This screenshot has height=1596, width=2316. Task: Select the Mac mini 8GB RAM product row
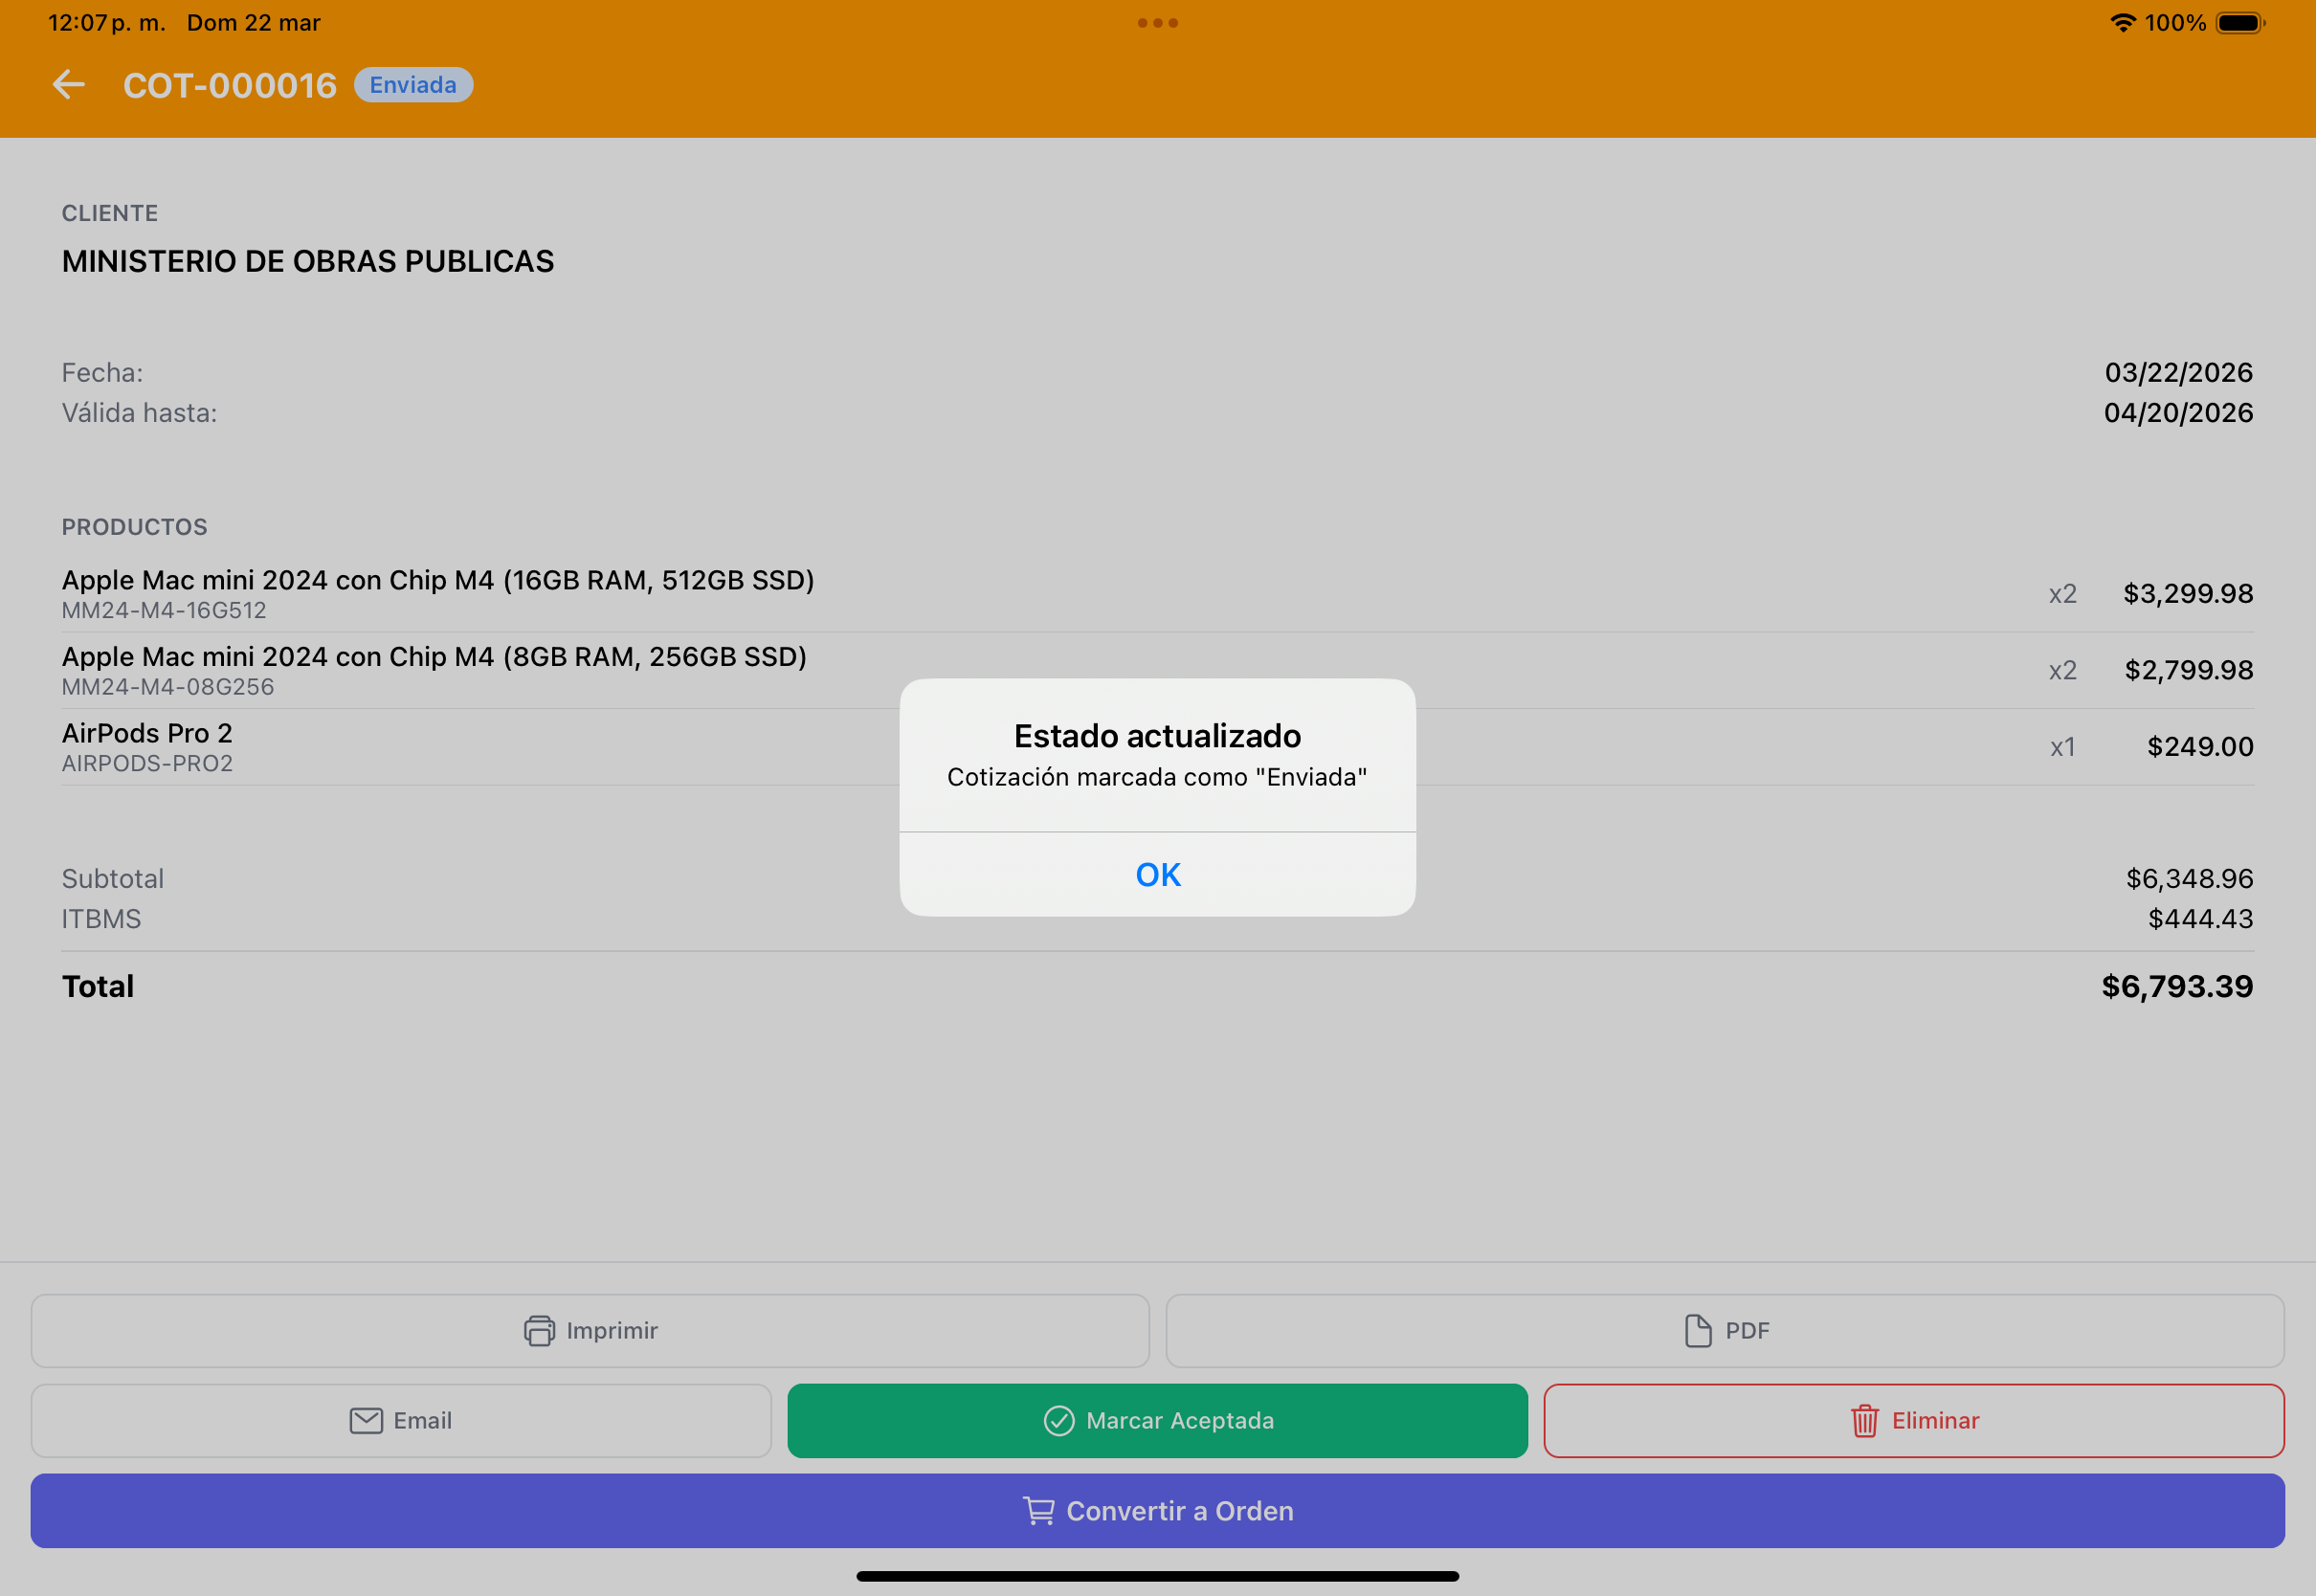[x=1158, y=671]
